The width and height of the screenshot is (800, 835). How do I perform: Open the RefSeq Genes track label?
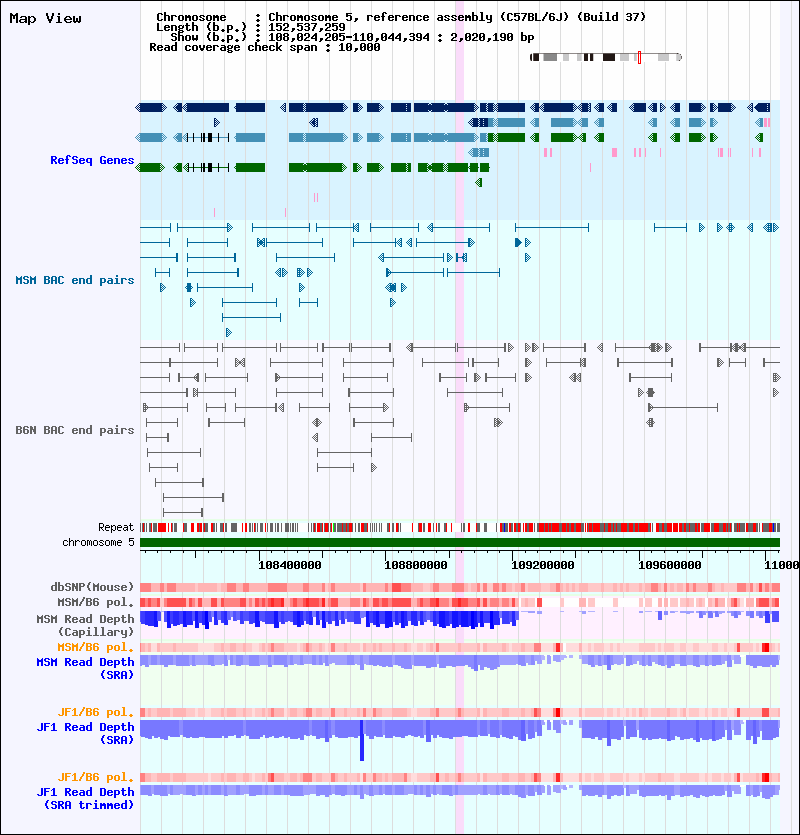point(92,160)
